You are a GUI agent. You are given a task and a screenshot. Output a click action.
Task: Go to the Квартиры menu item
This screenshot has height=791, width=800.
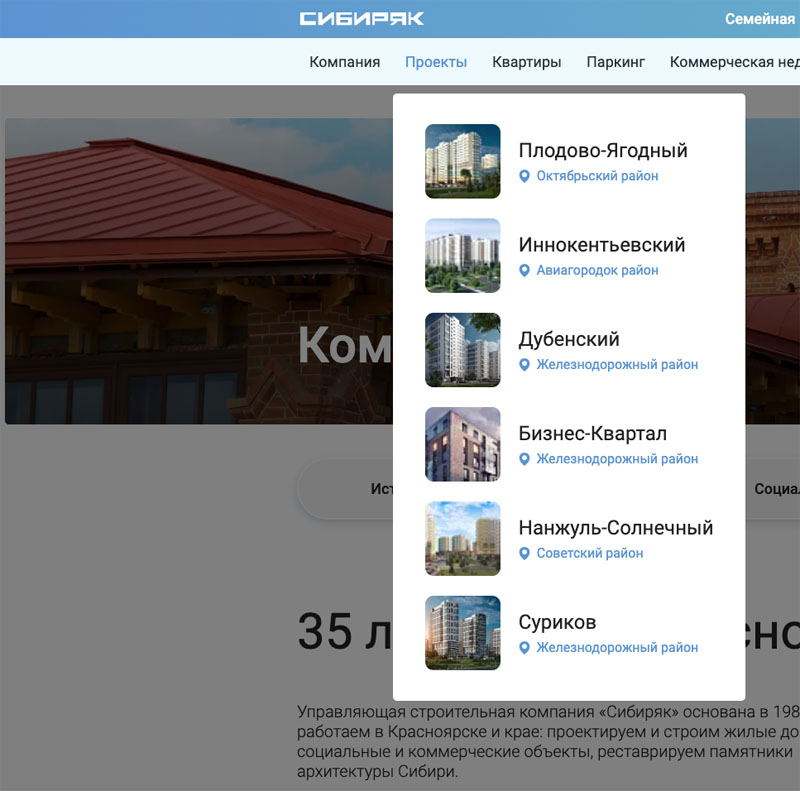pyautogui.click(x=527, y=62)
